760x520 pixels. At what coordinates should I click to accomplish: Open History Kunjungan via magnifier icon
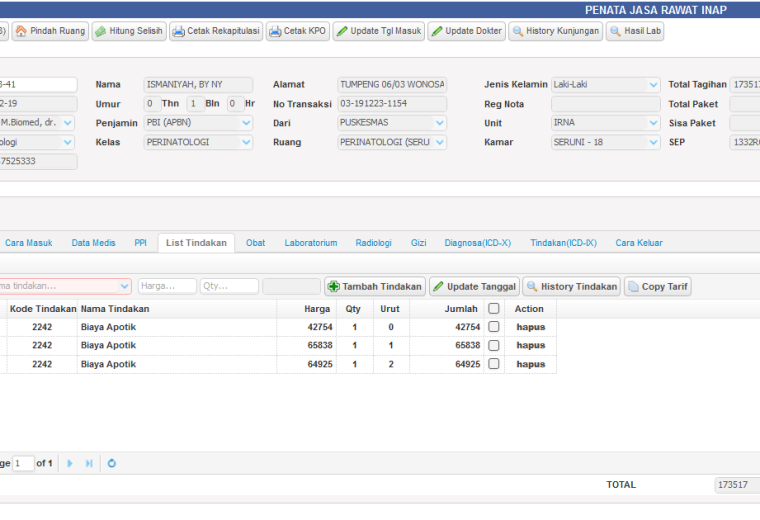[518, 31]
